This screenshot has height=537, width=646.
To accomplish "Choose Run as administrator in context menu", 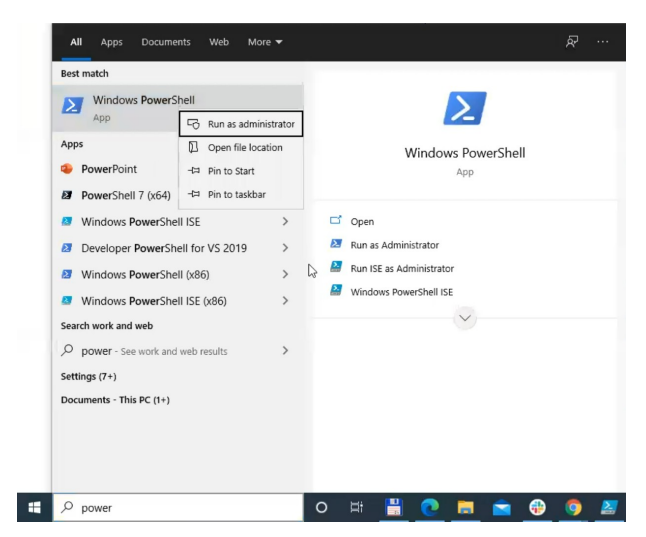I will (241, 124).
